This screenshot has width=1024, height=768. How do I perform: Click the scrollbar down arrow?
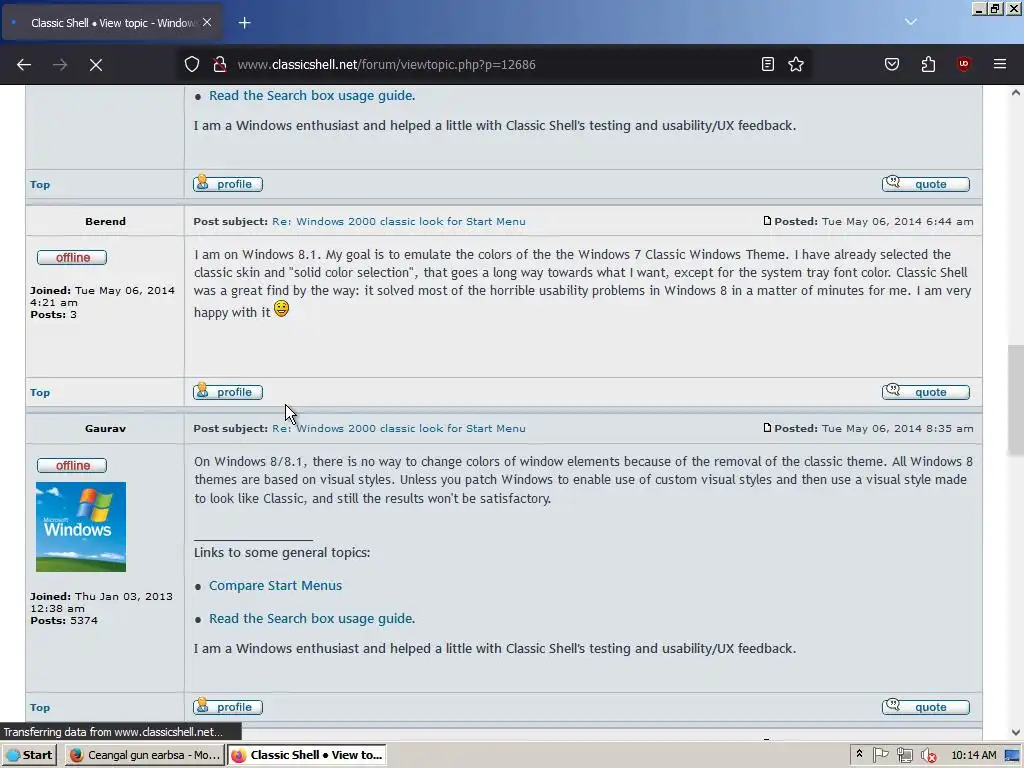(1016, 733)
